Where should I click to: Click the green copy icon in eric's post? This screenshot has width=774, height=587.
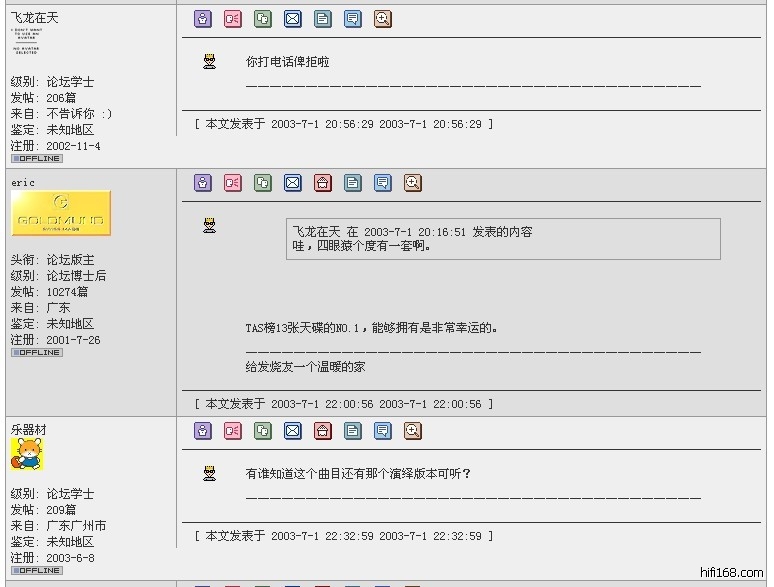(x=262, y=183)
